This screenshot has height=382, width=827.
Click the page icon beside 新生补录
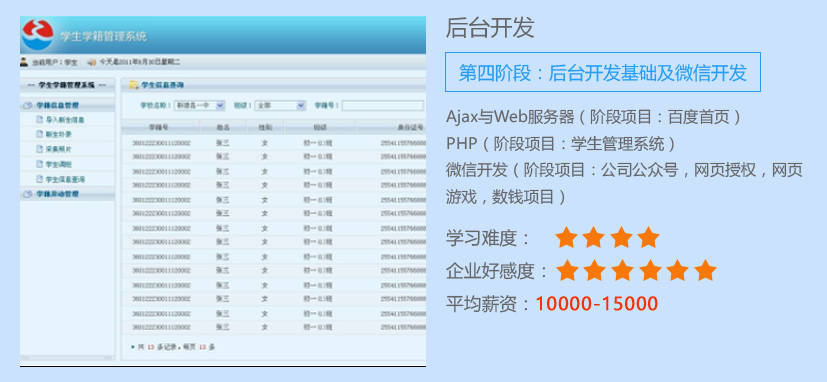coord(40,135)
